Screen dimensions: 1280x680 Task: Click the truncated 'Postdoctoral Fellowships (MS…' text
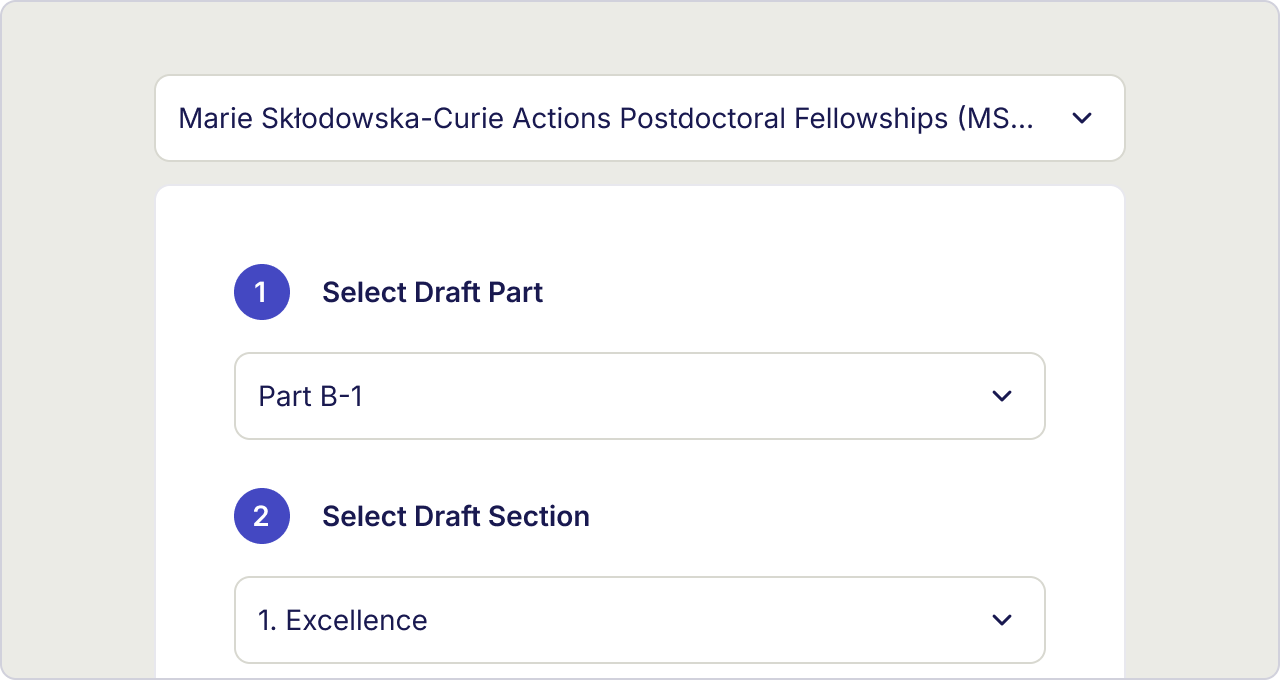coord(828,119)
